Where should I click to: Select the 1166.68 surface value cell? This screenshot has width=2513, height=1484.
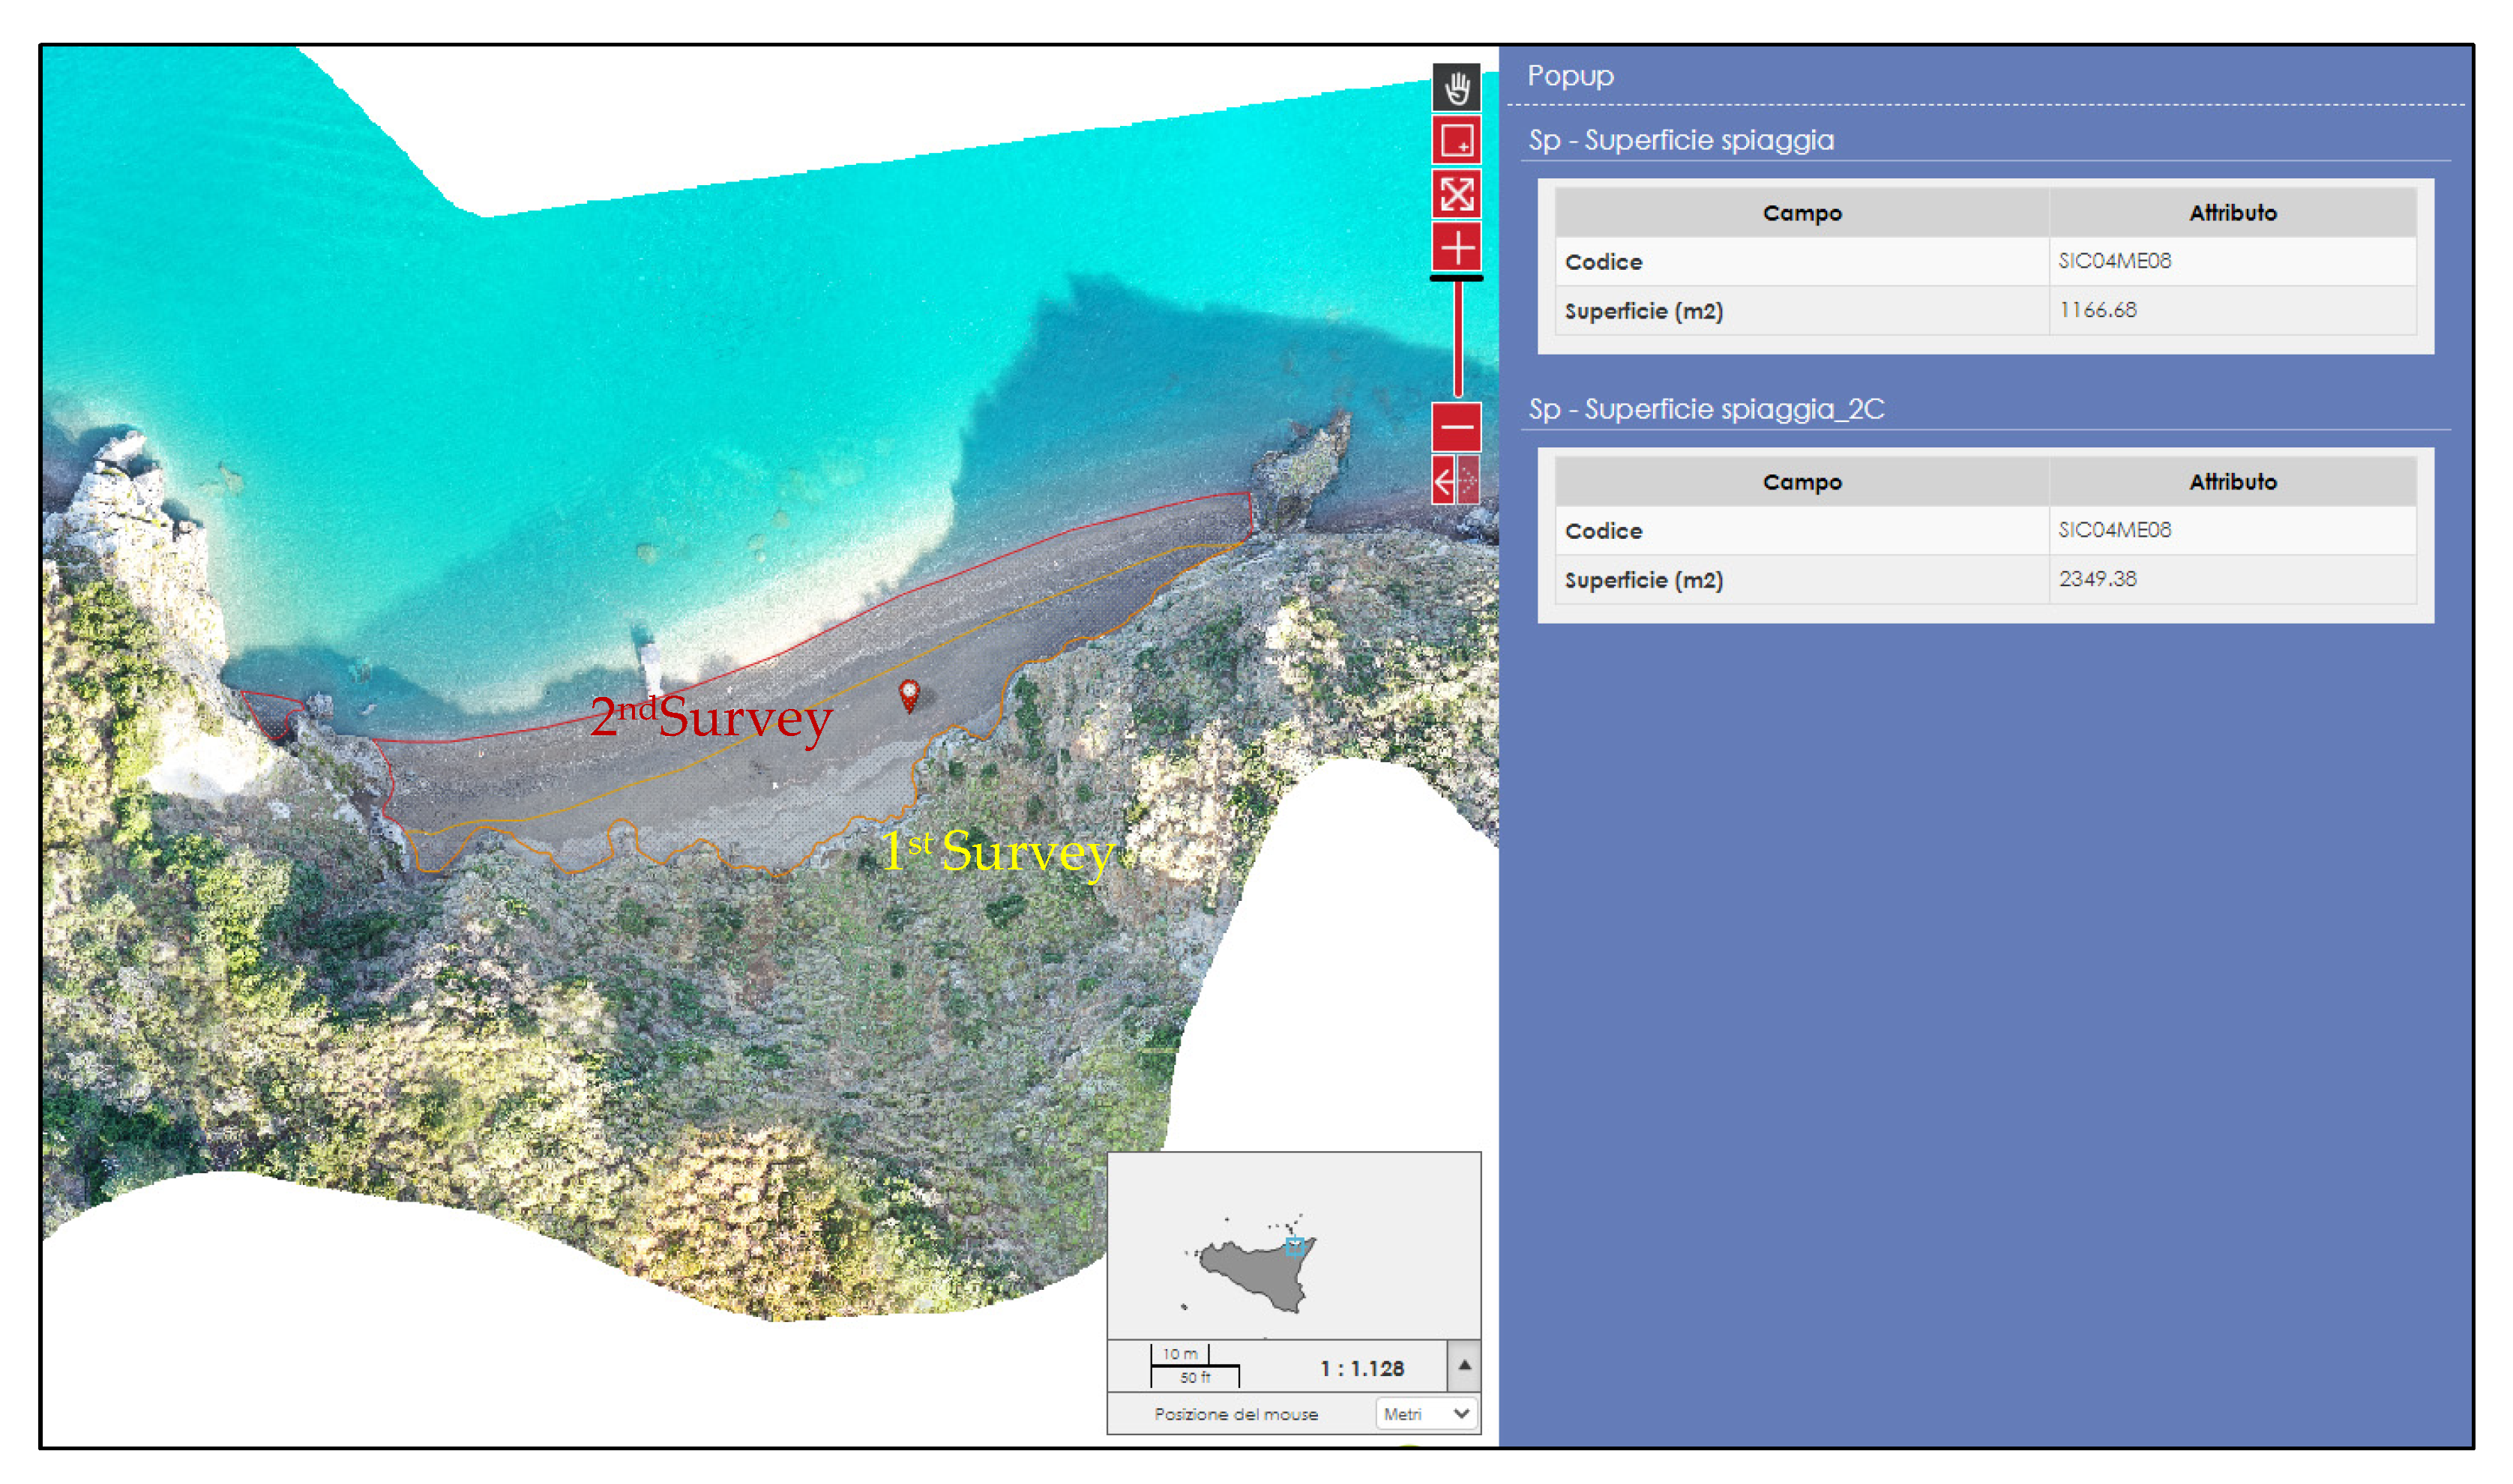click(2097, 310)
